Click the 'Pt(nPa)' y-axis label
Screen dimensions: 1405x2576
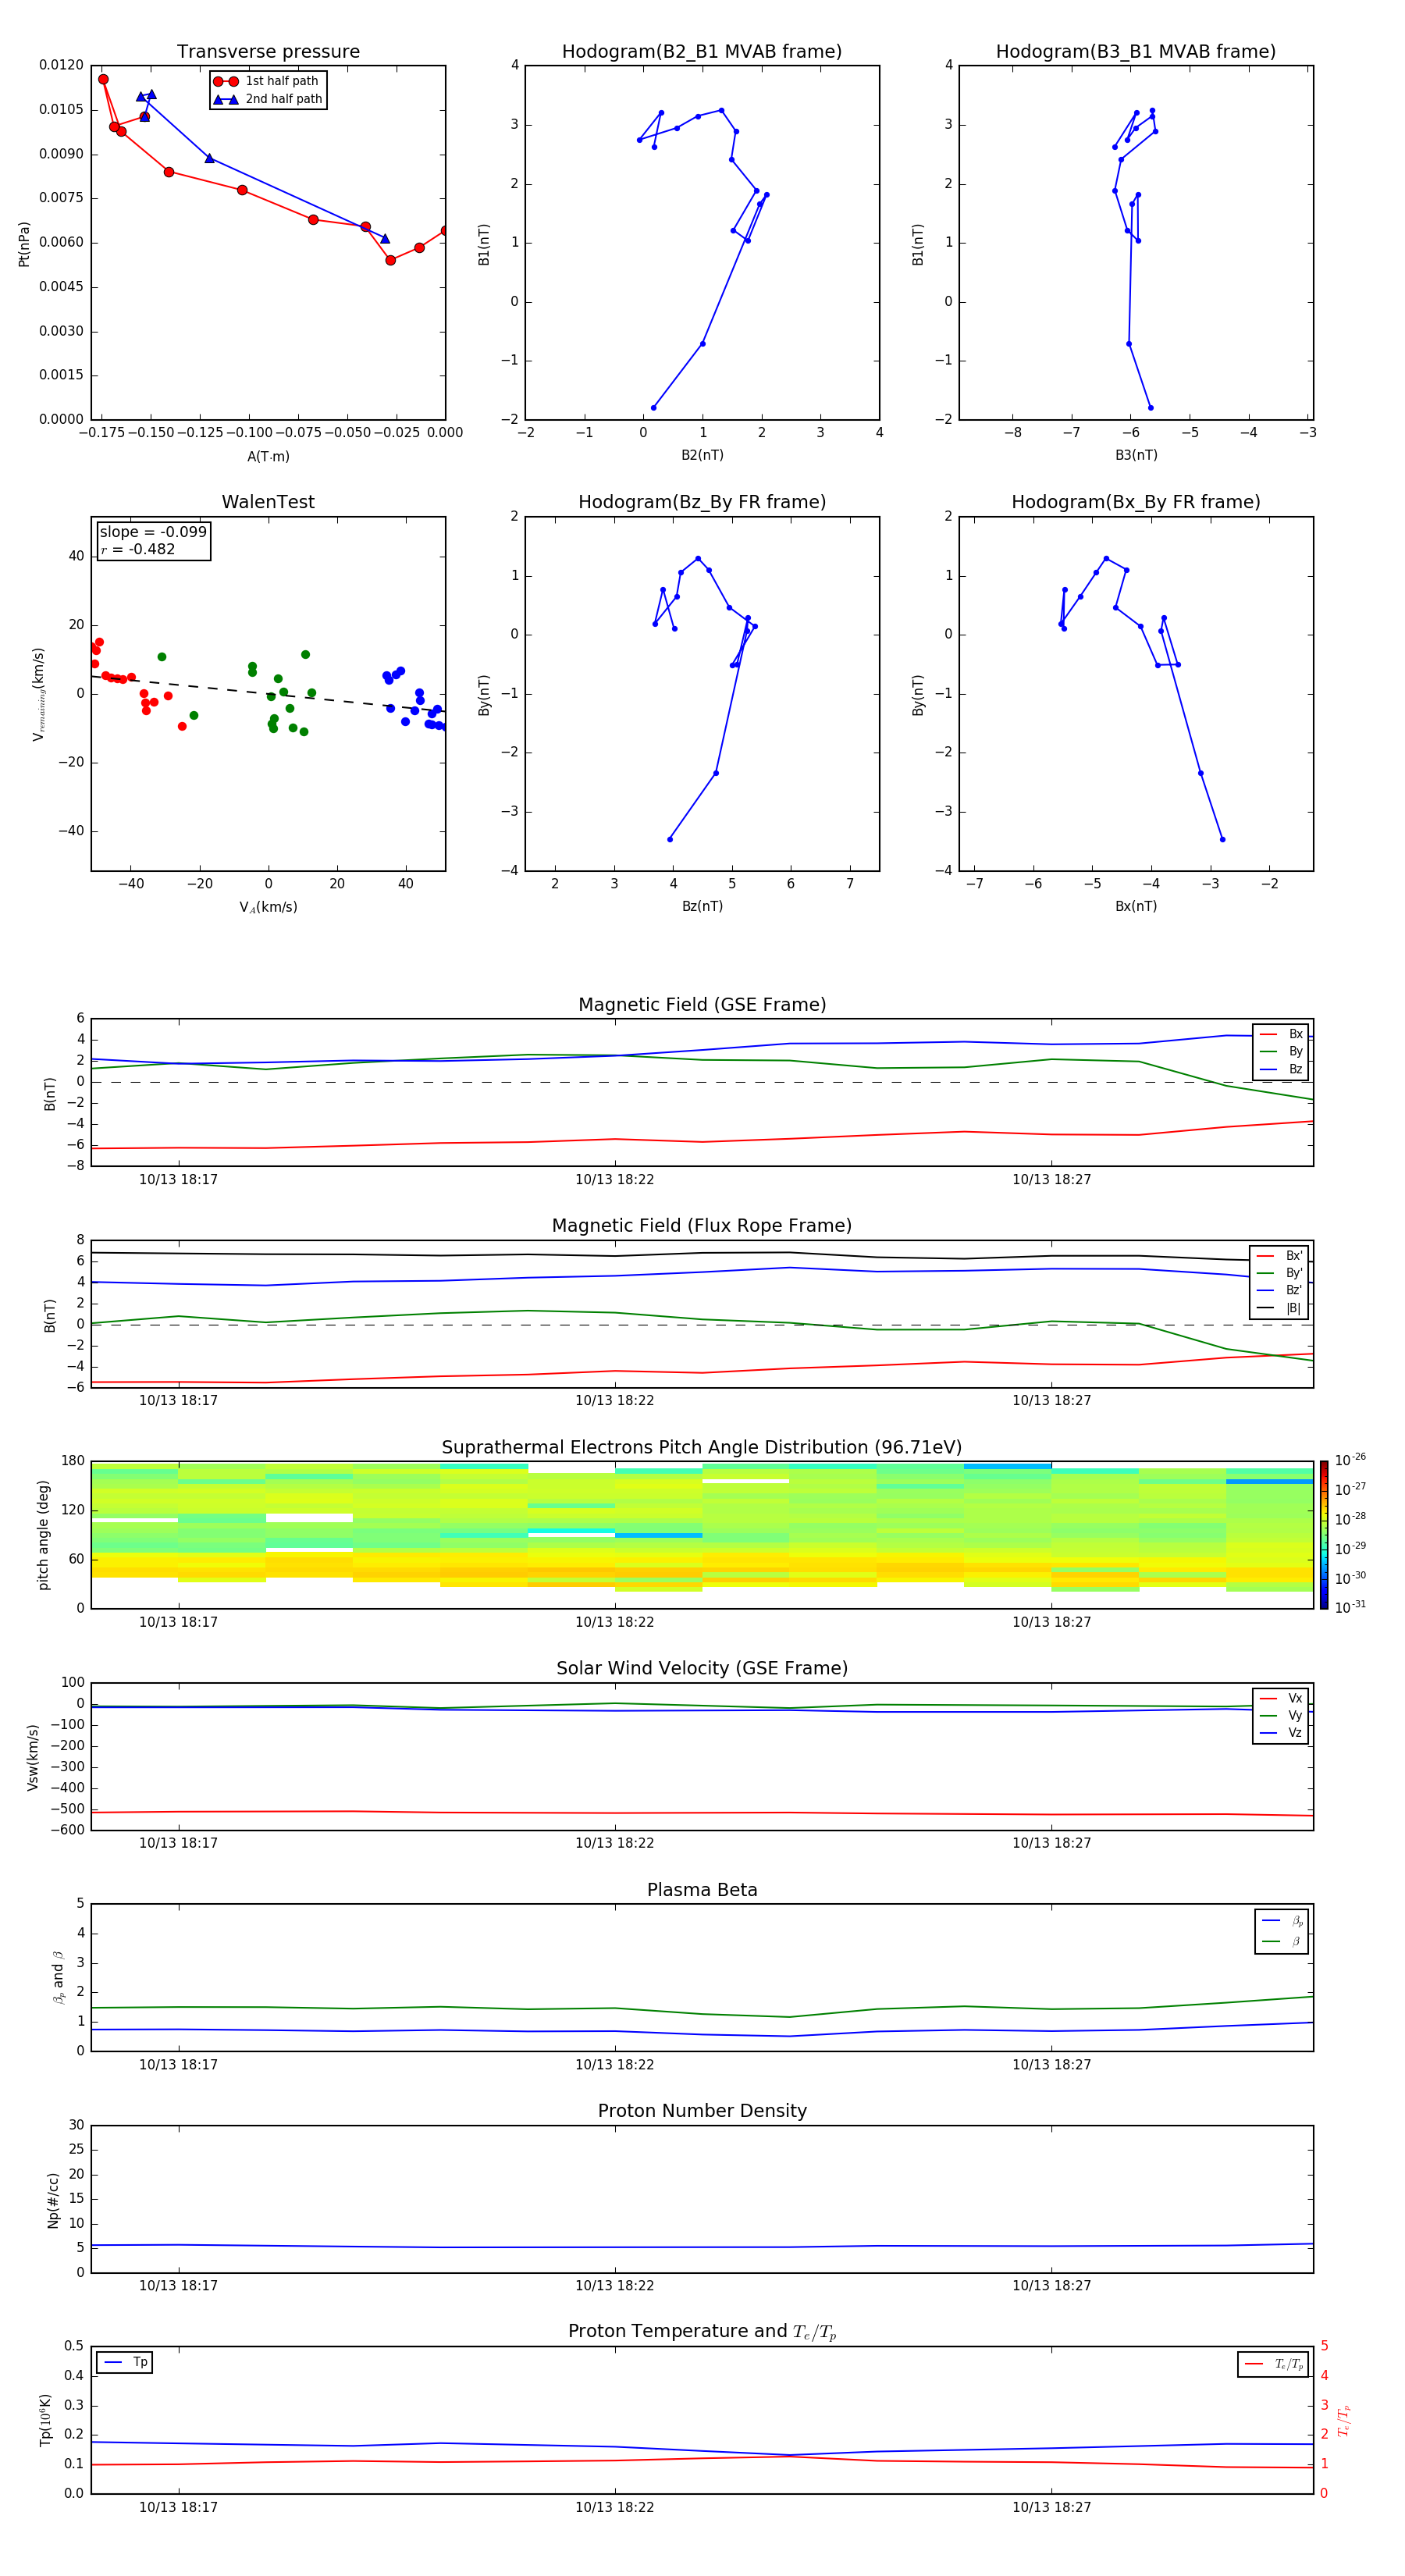point(24,244)
